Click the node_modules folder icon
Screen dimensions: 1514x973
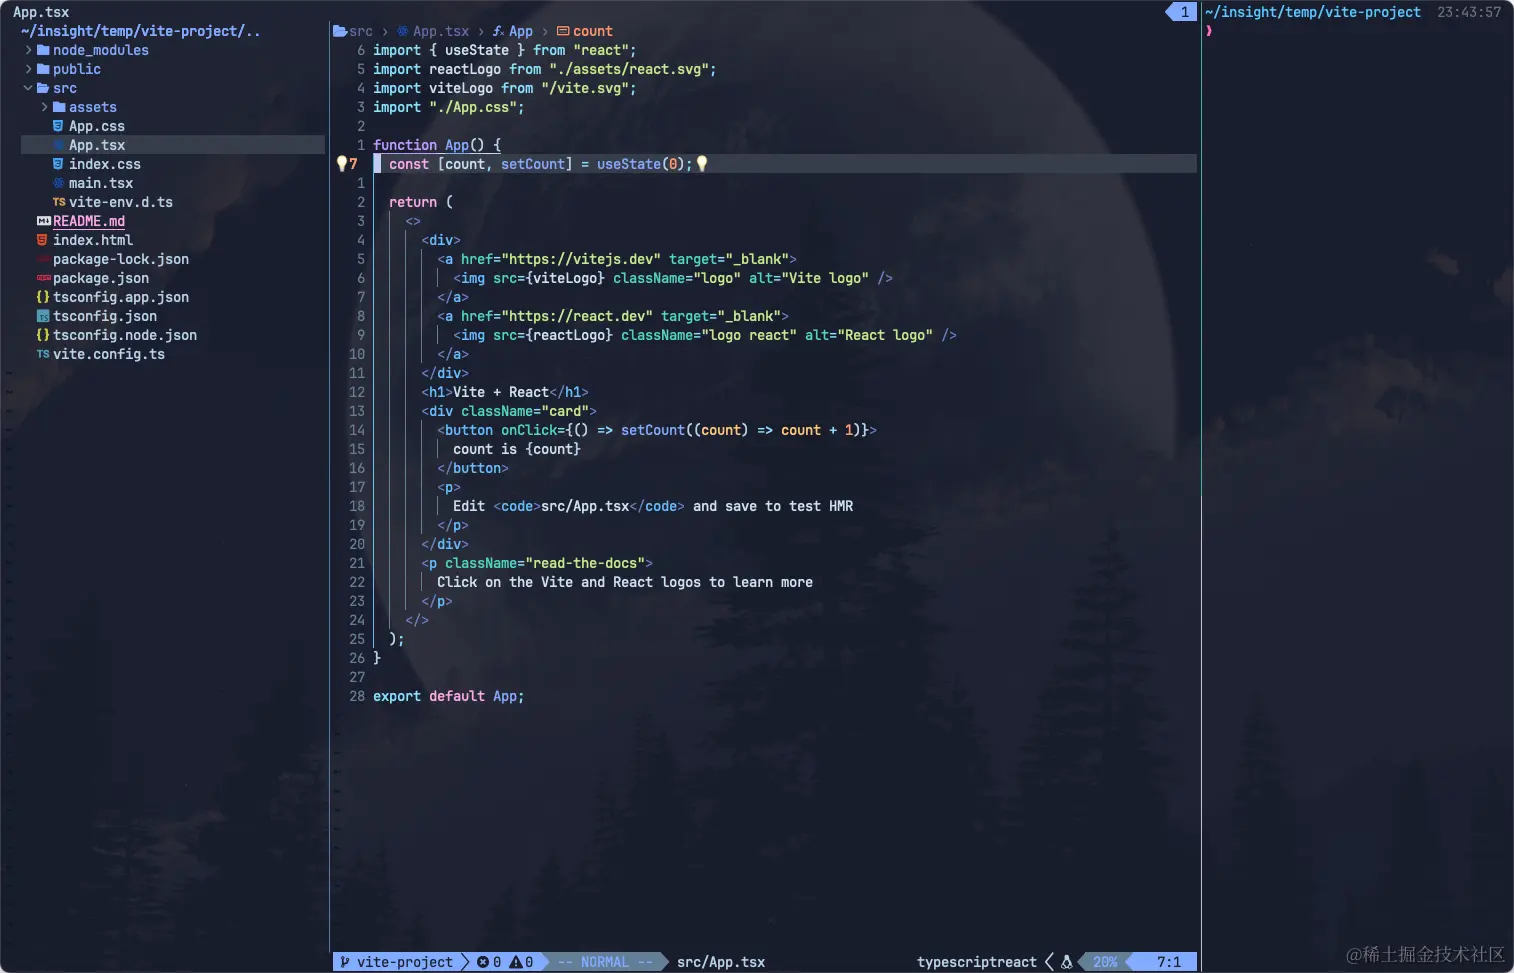[43, 50]
